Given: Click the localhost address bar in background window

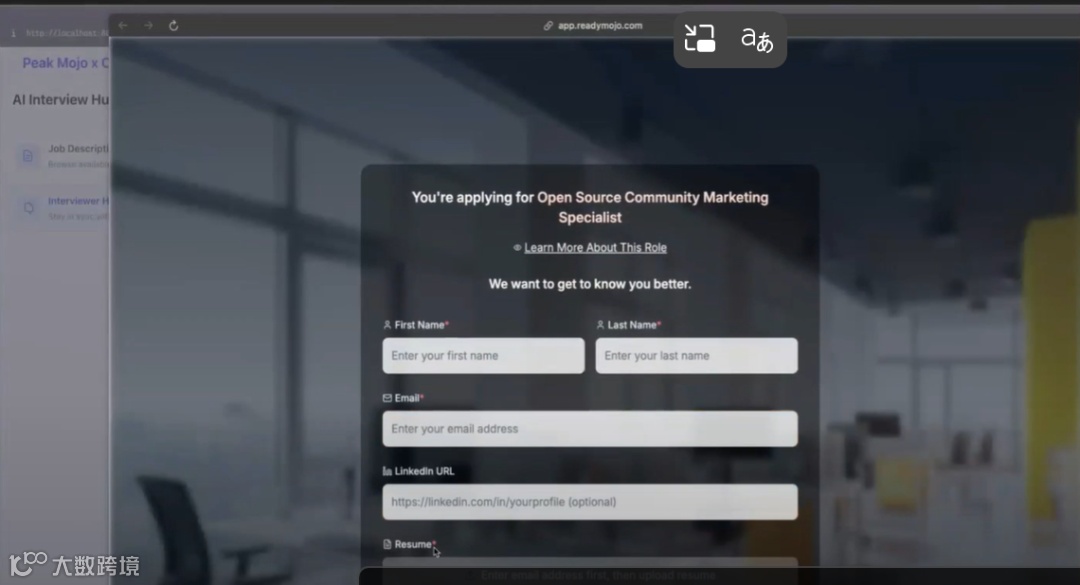Looking at the screenshot, I should (67, 32).
